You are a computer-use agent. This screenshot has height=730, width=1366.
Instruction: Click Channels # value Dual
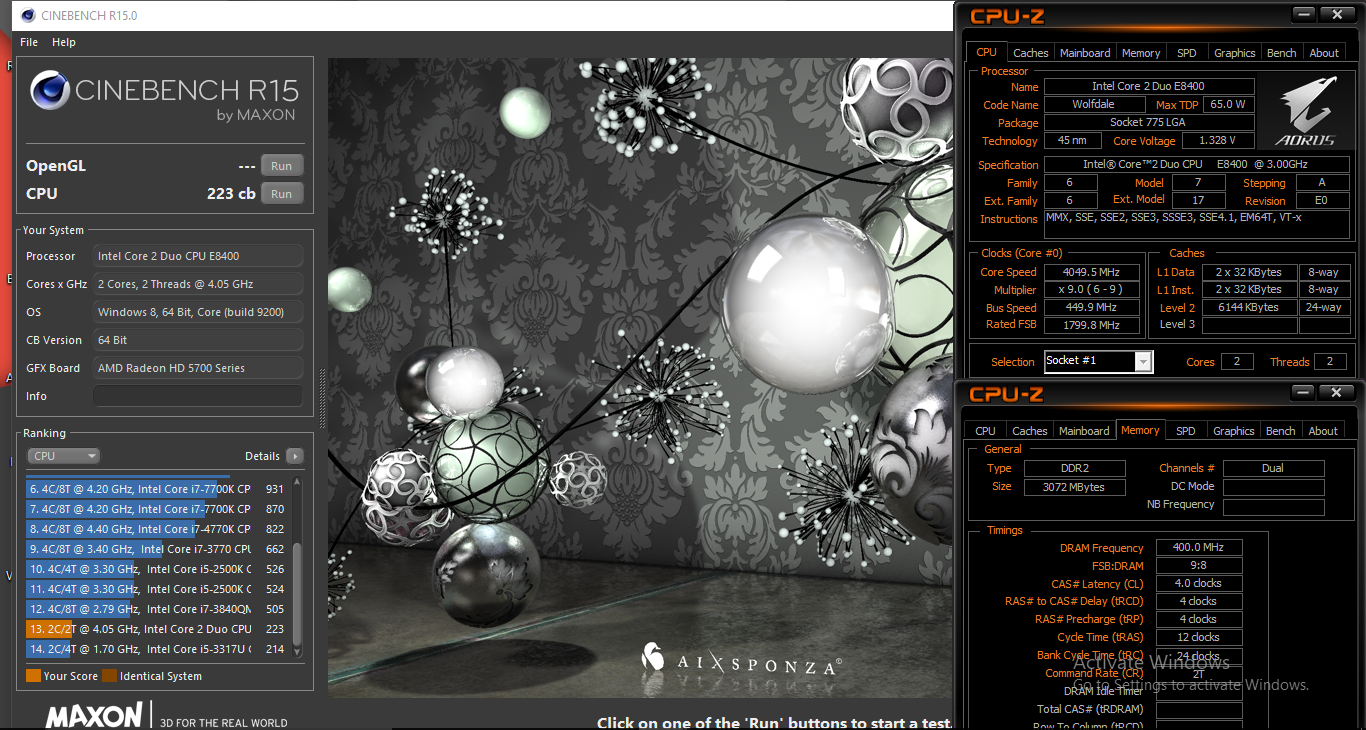point(1273,468)
